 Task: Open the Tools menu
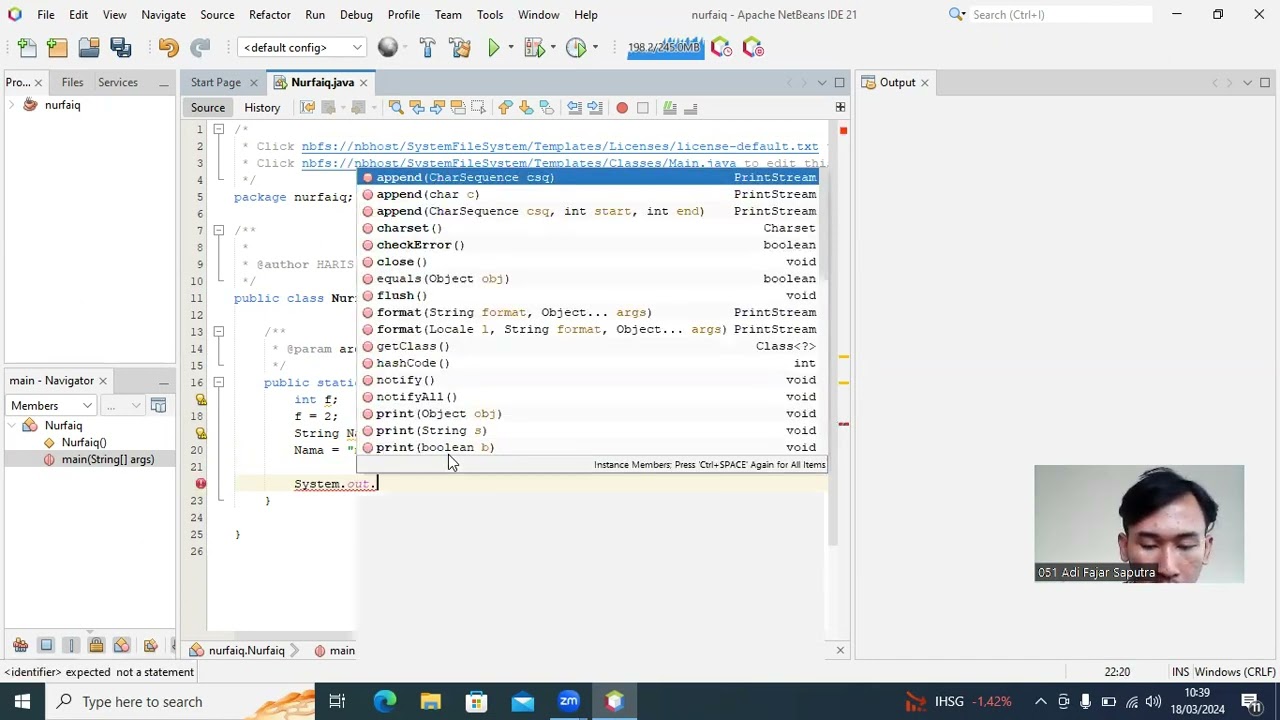[490, 14]
